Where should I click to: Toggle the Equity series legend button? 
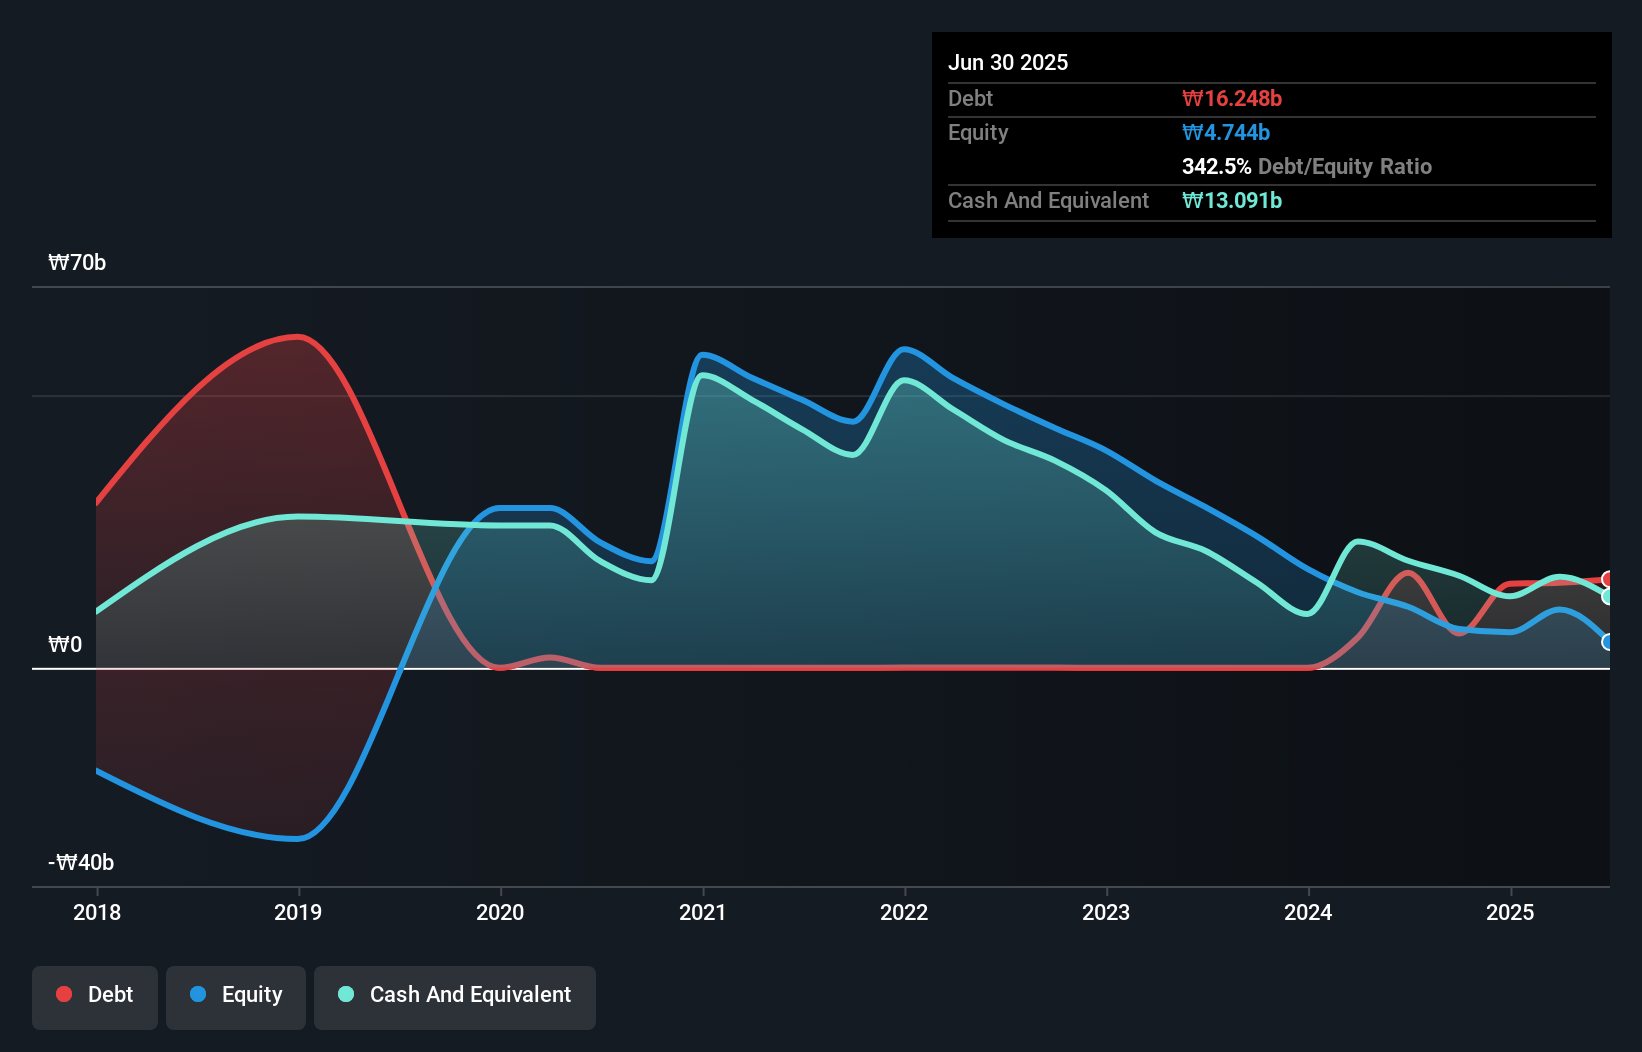236,997
